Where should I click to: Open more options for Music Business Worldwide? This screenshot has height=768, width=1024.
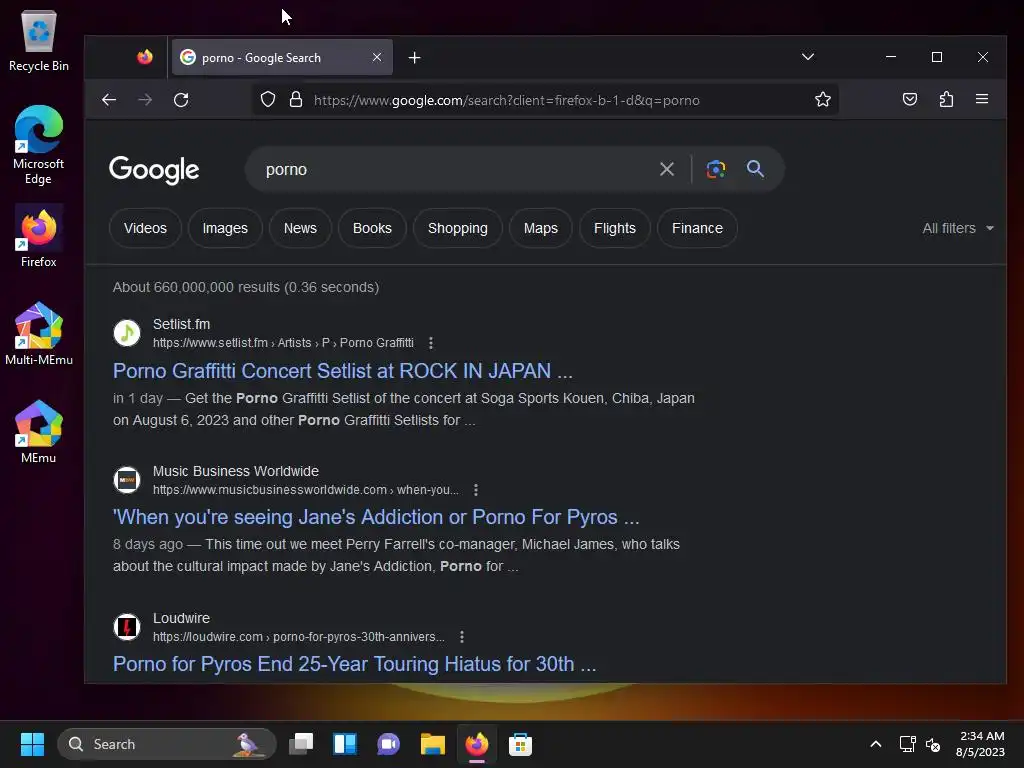(x=475, y=490)
